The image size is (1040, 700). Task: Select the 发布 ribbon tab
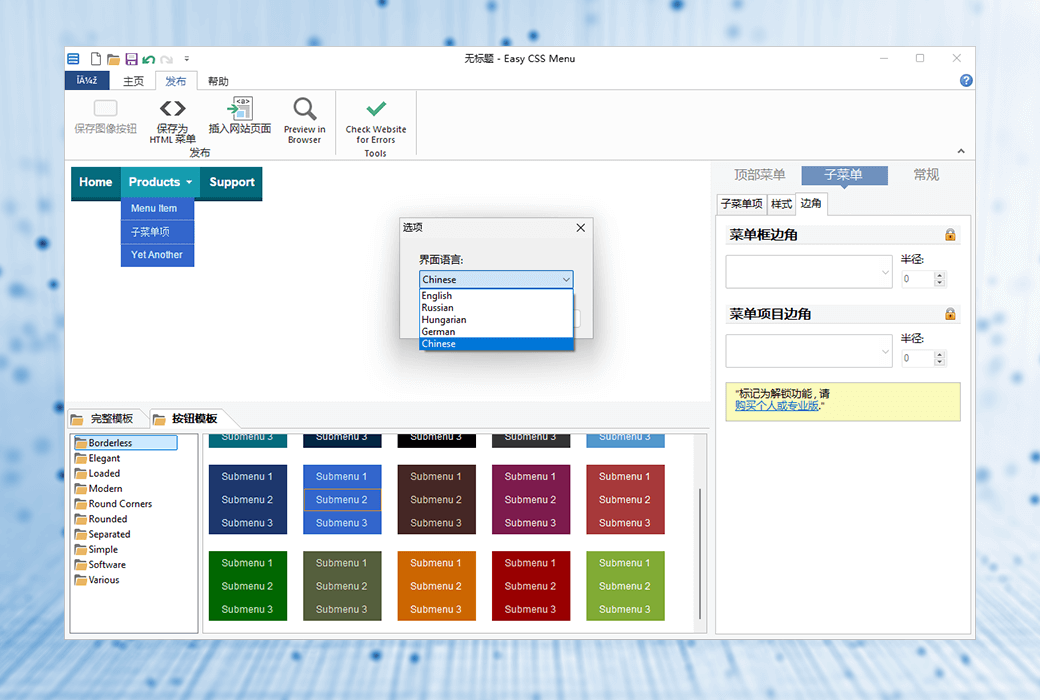176,81
